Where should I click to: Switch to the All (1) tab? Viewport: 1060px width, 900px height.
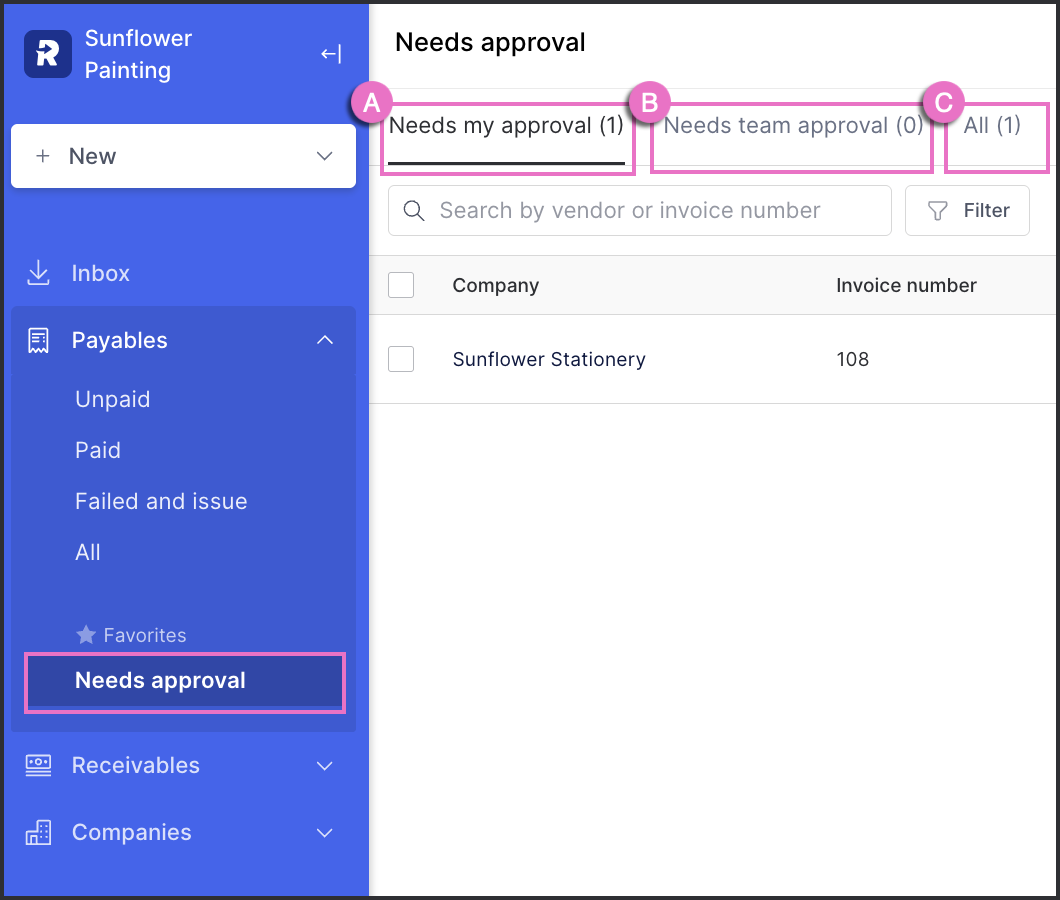(992, 126)
